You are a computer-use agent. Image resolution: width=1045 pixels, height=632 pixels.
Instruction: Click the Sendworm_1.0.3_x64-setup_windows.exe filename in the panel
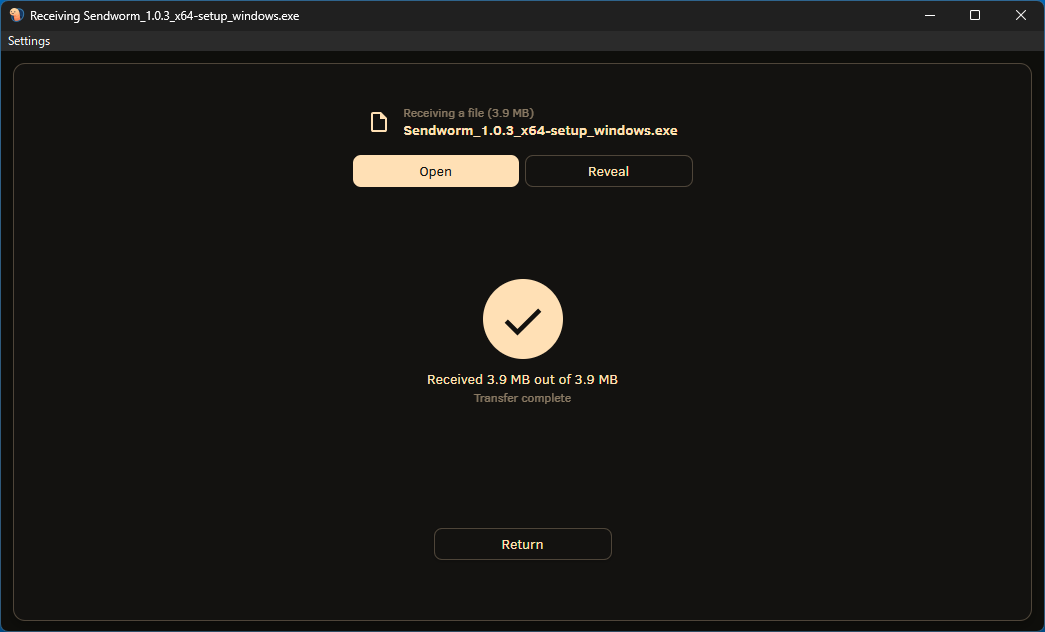click(x=540, y=130)
